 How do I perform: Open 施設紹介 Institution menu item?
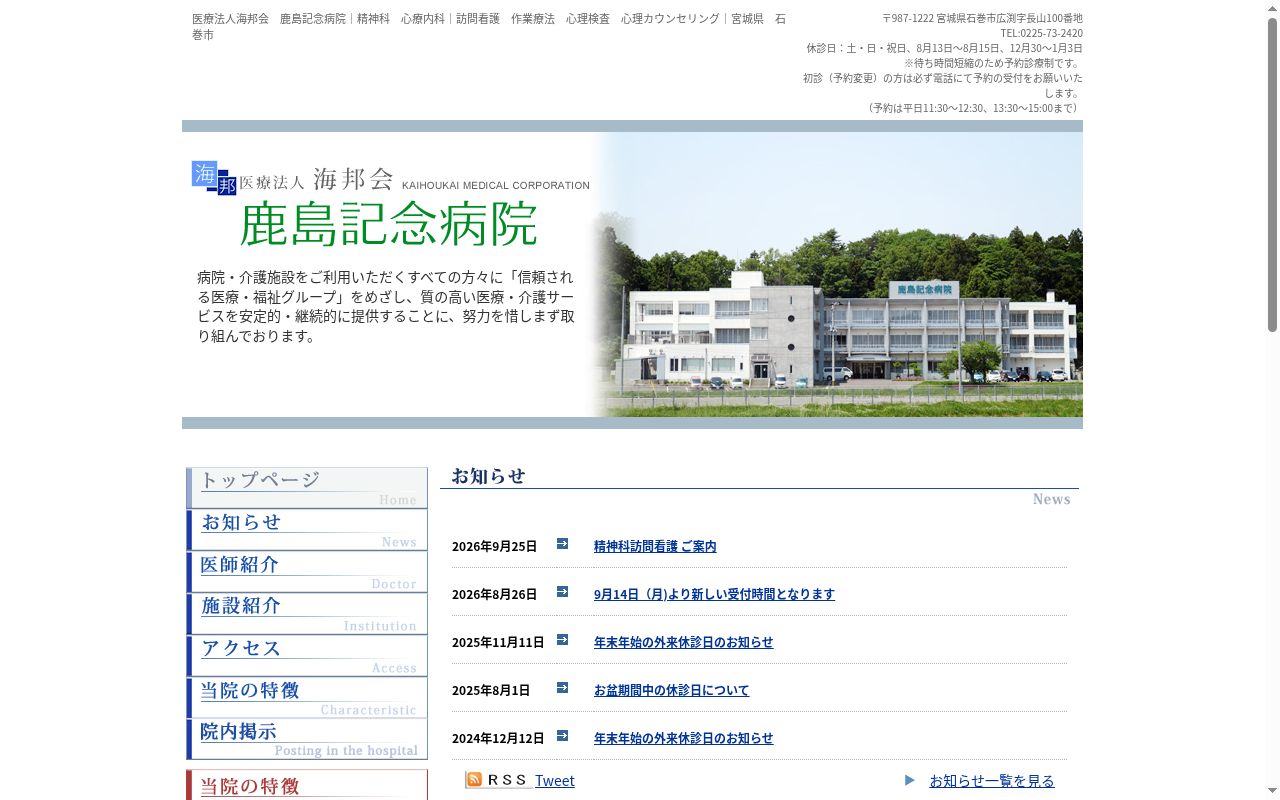(307, 614)
